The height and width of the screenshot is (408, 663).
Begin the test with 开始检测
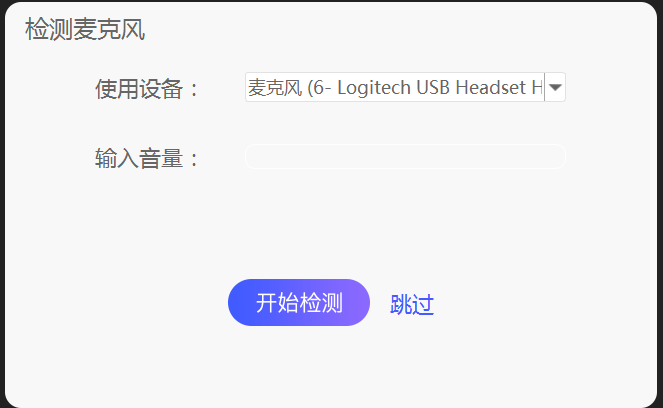coord(299,302)
